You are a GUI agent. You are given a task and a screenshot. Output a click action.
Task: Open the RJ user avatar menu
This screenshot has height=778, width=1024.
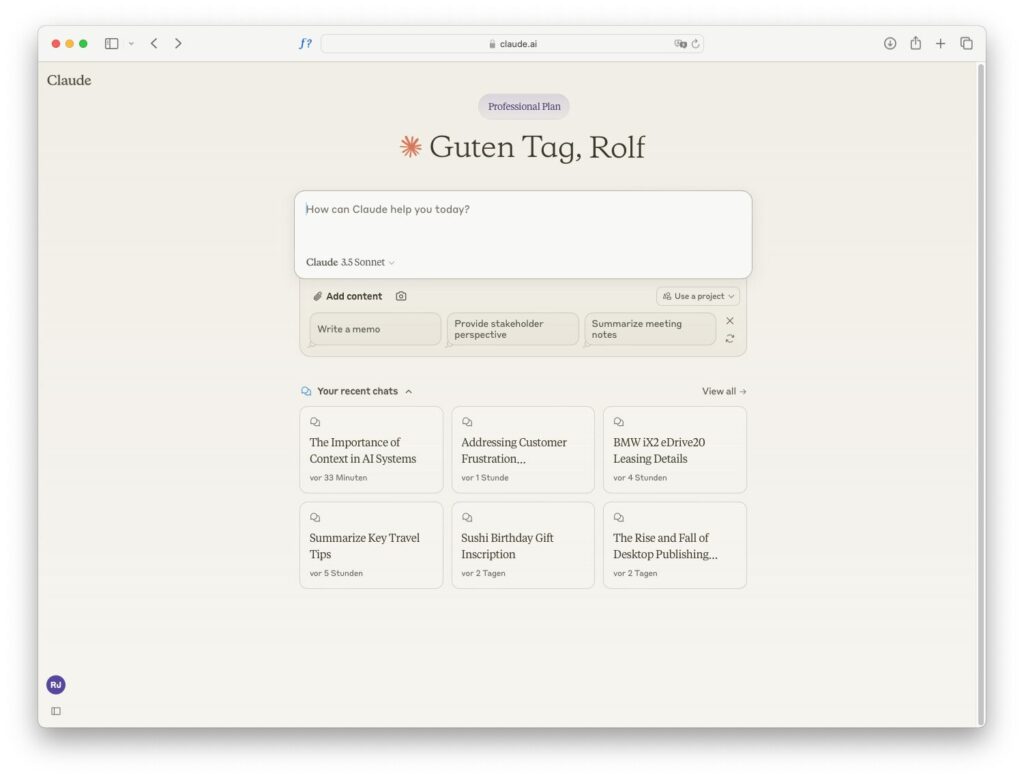click(56, 685)
